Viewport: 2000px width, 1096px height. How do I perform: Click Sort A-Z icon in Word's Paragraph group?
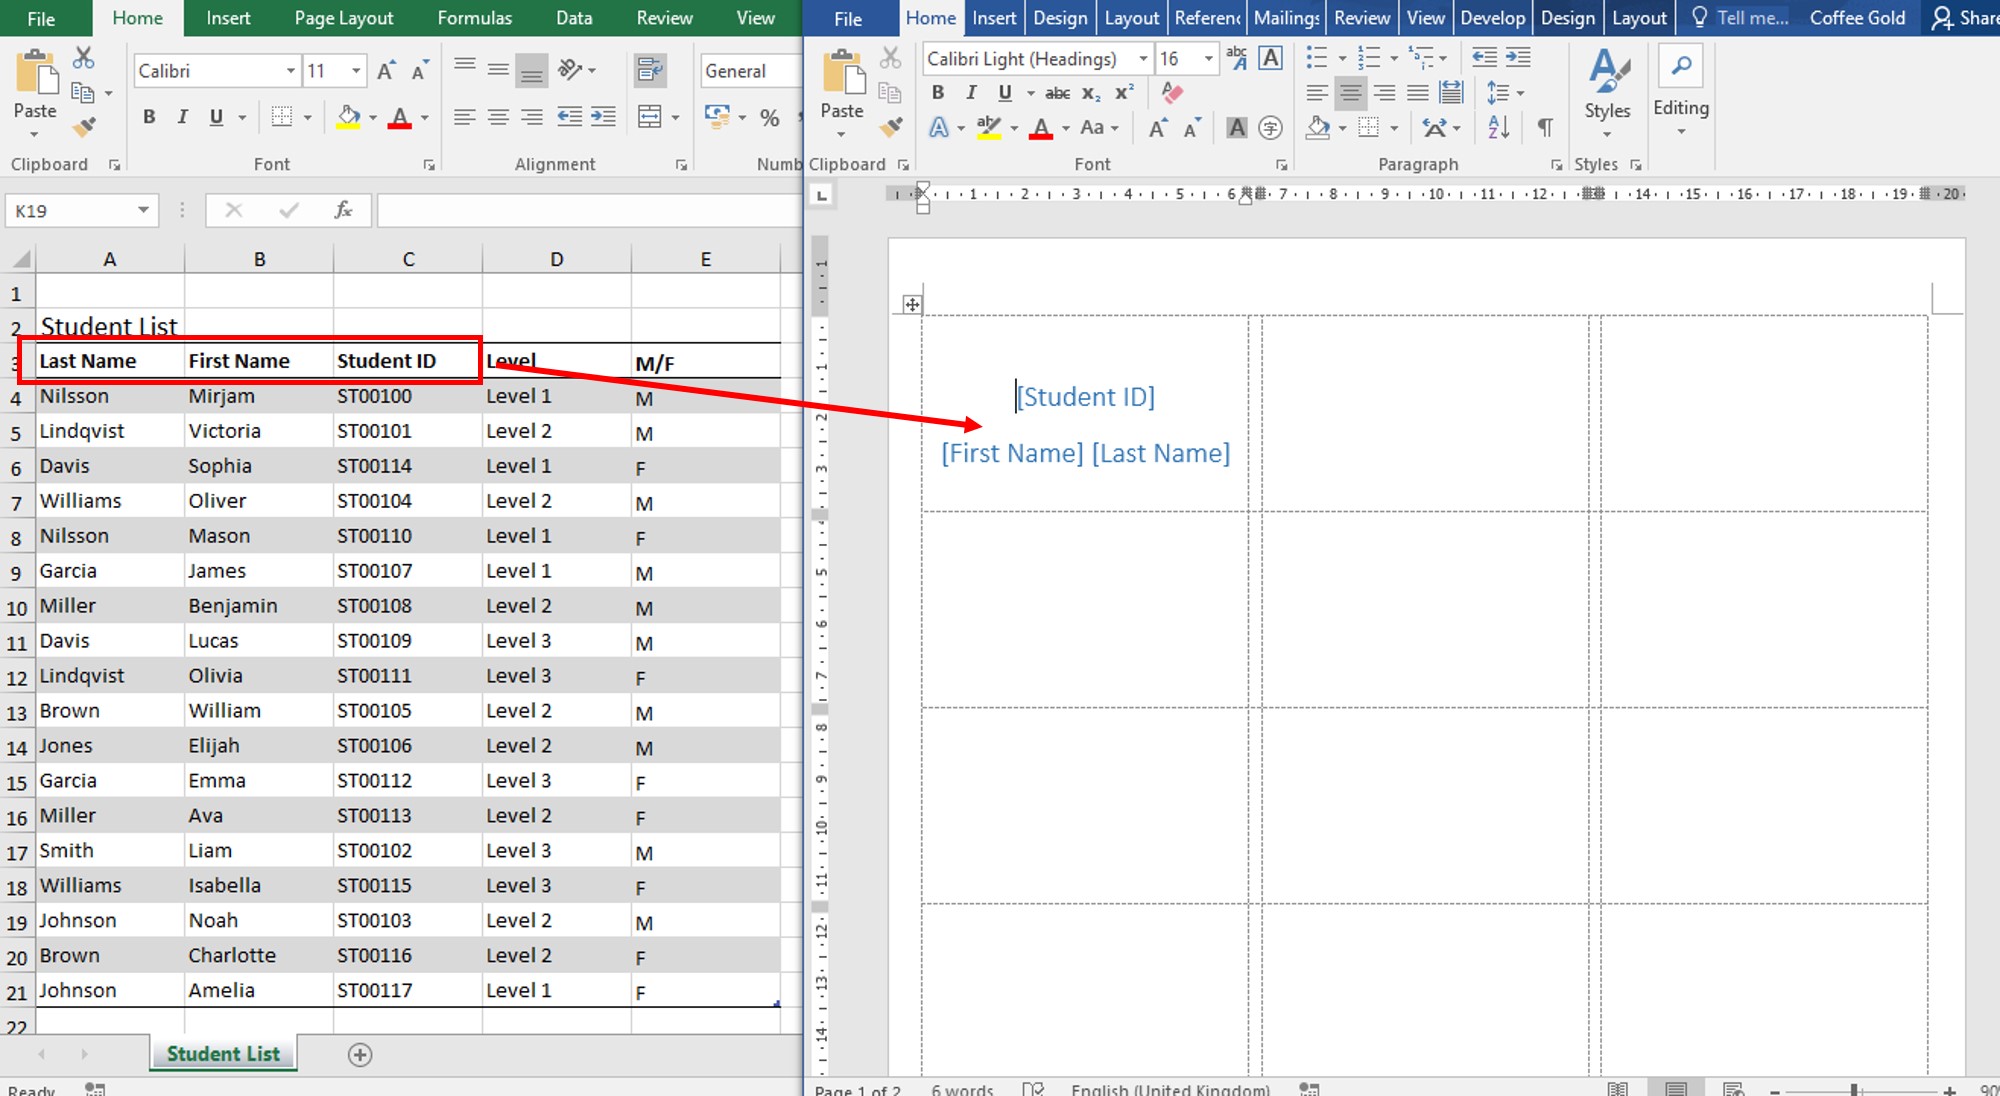pos(1498,128)
